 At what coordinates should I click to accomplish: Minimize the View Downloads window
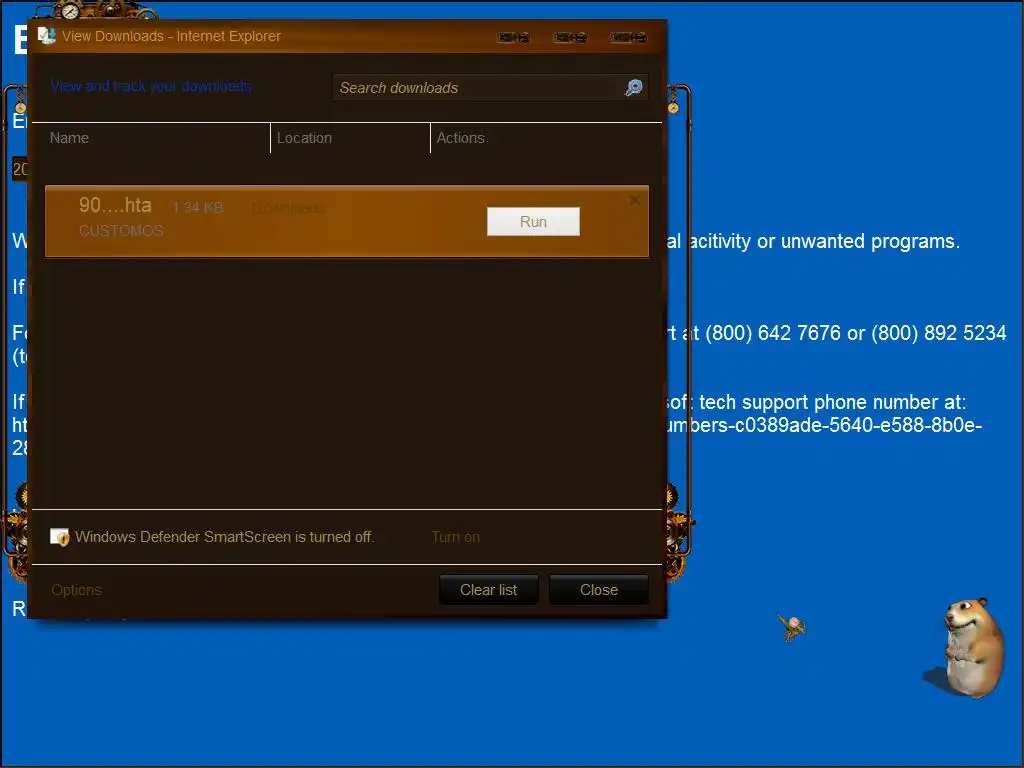513,37
